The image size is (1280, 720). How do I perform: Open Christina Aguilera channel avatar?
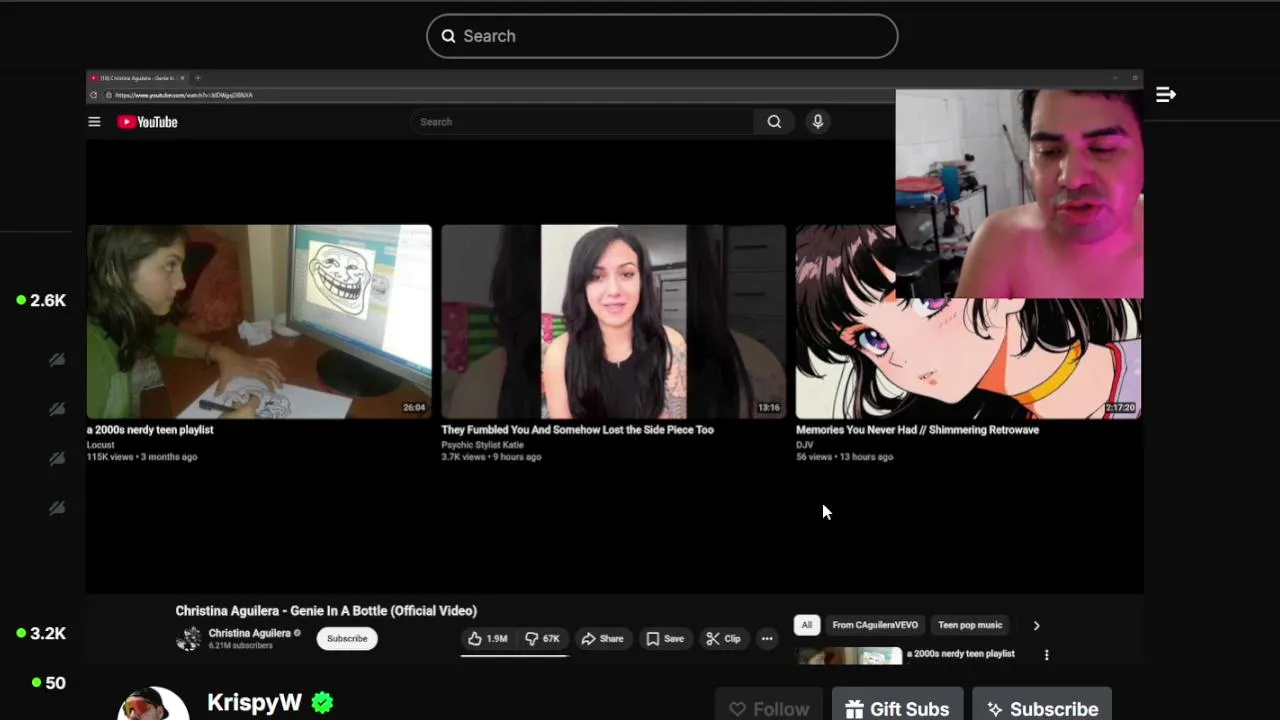(x=189, y=639)
